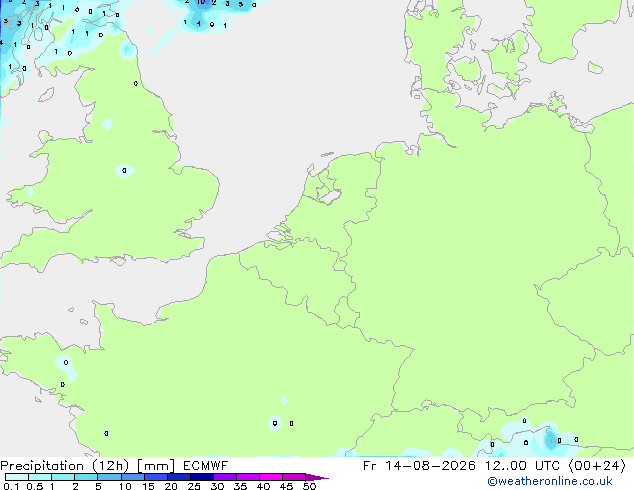Click the '0.5' legend scale label

[35, 486]
